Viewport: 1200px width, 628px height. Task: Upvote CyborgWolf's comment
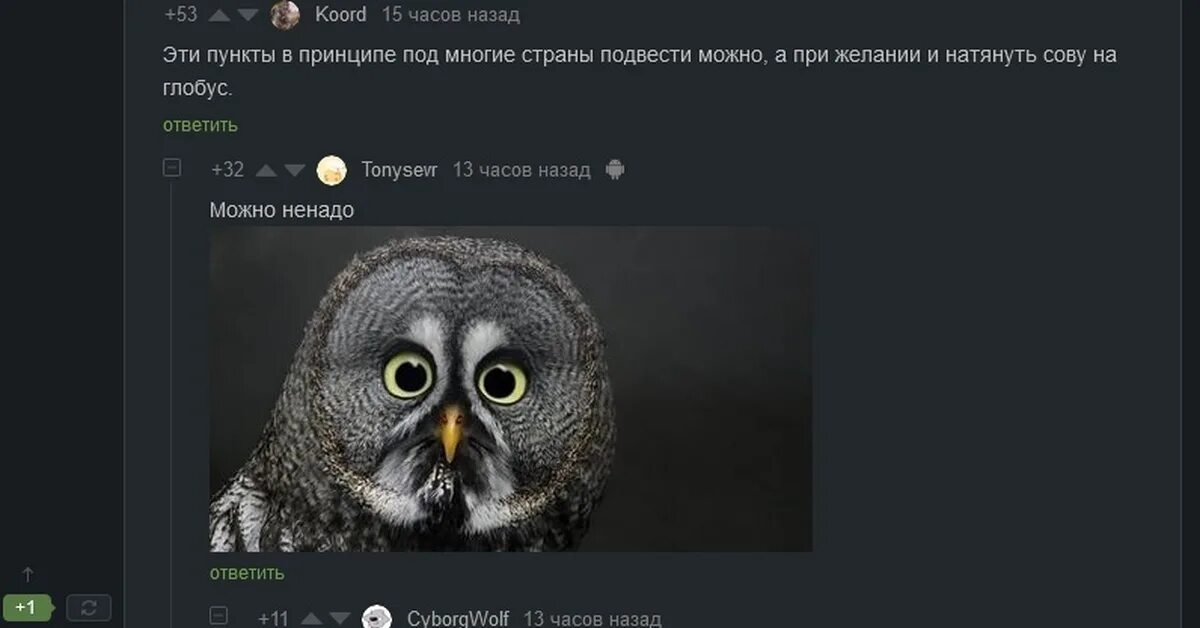(x=312, y=619)
